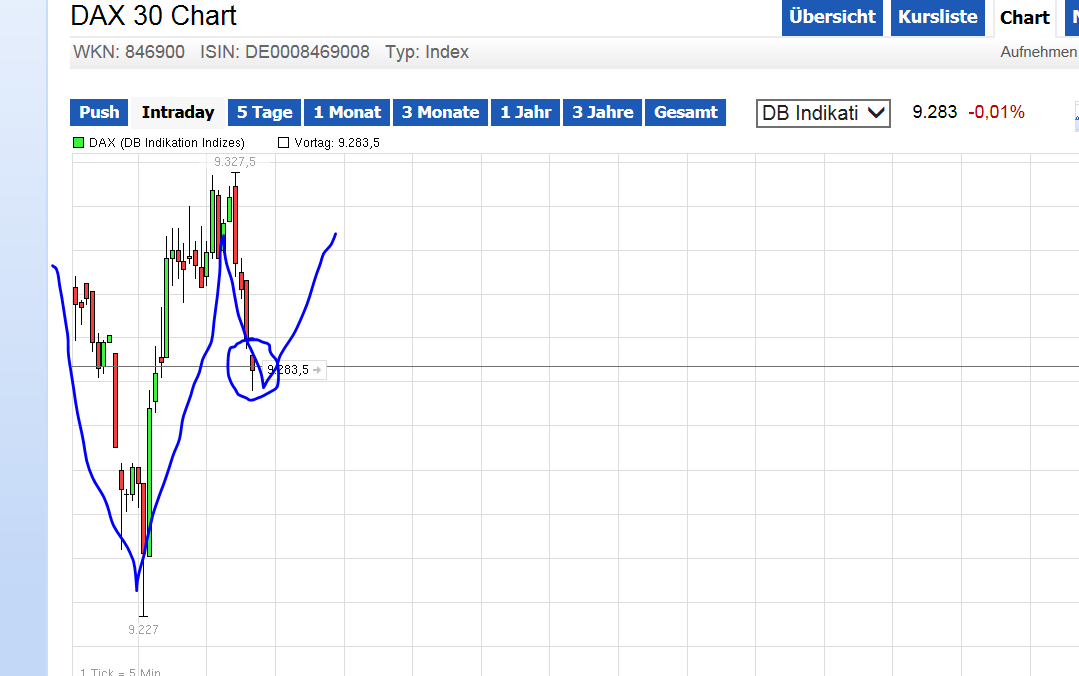Switch chart to 1 Jahr
Viewport: 1079px width, 676px height.
coord(525,112)
